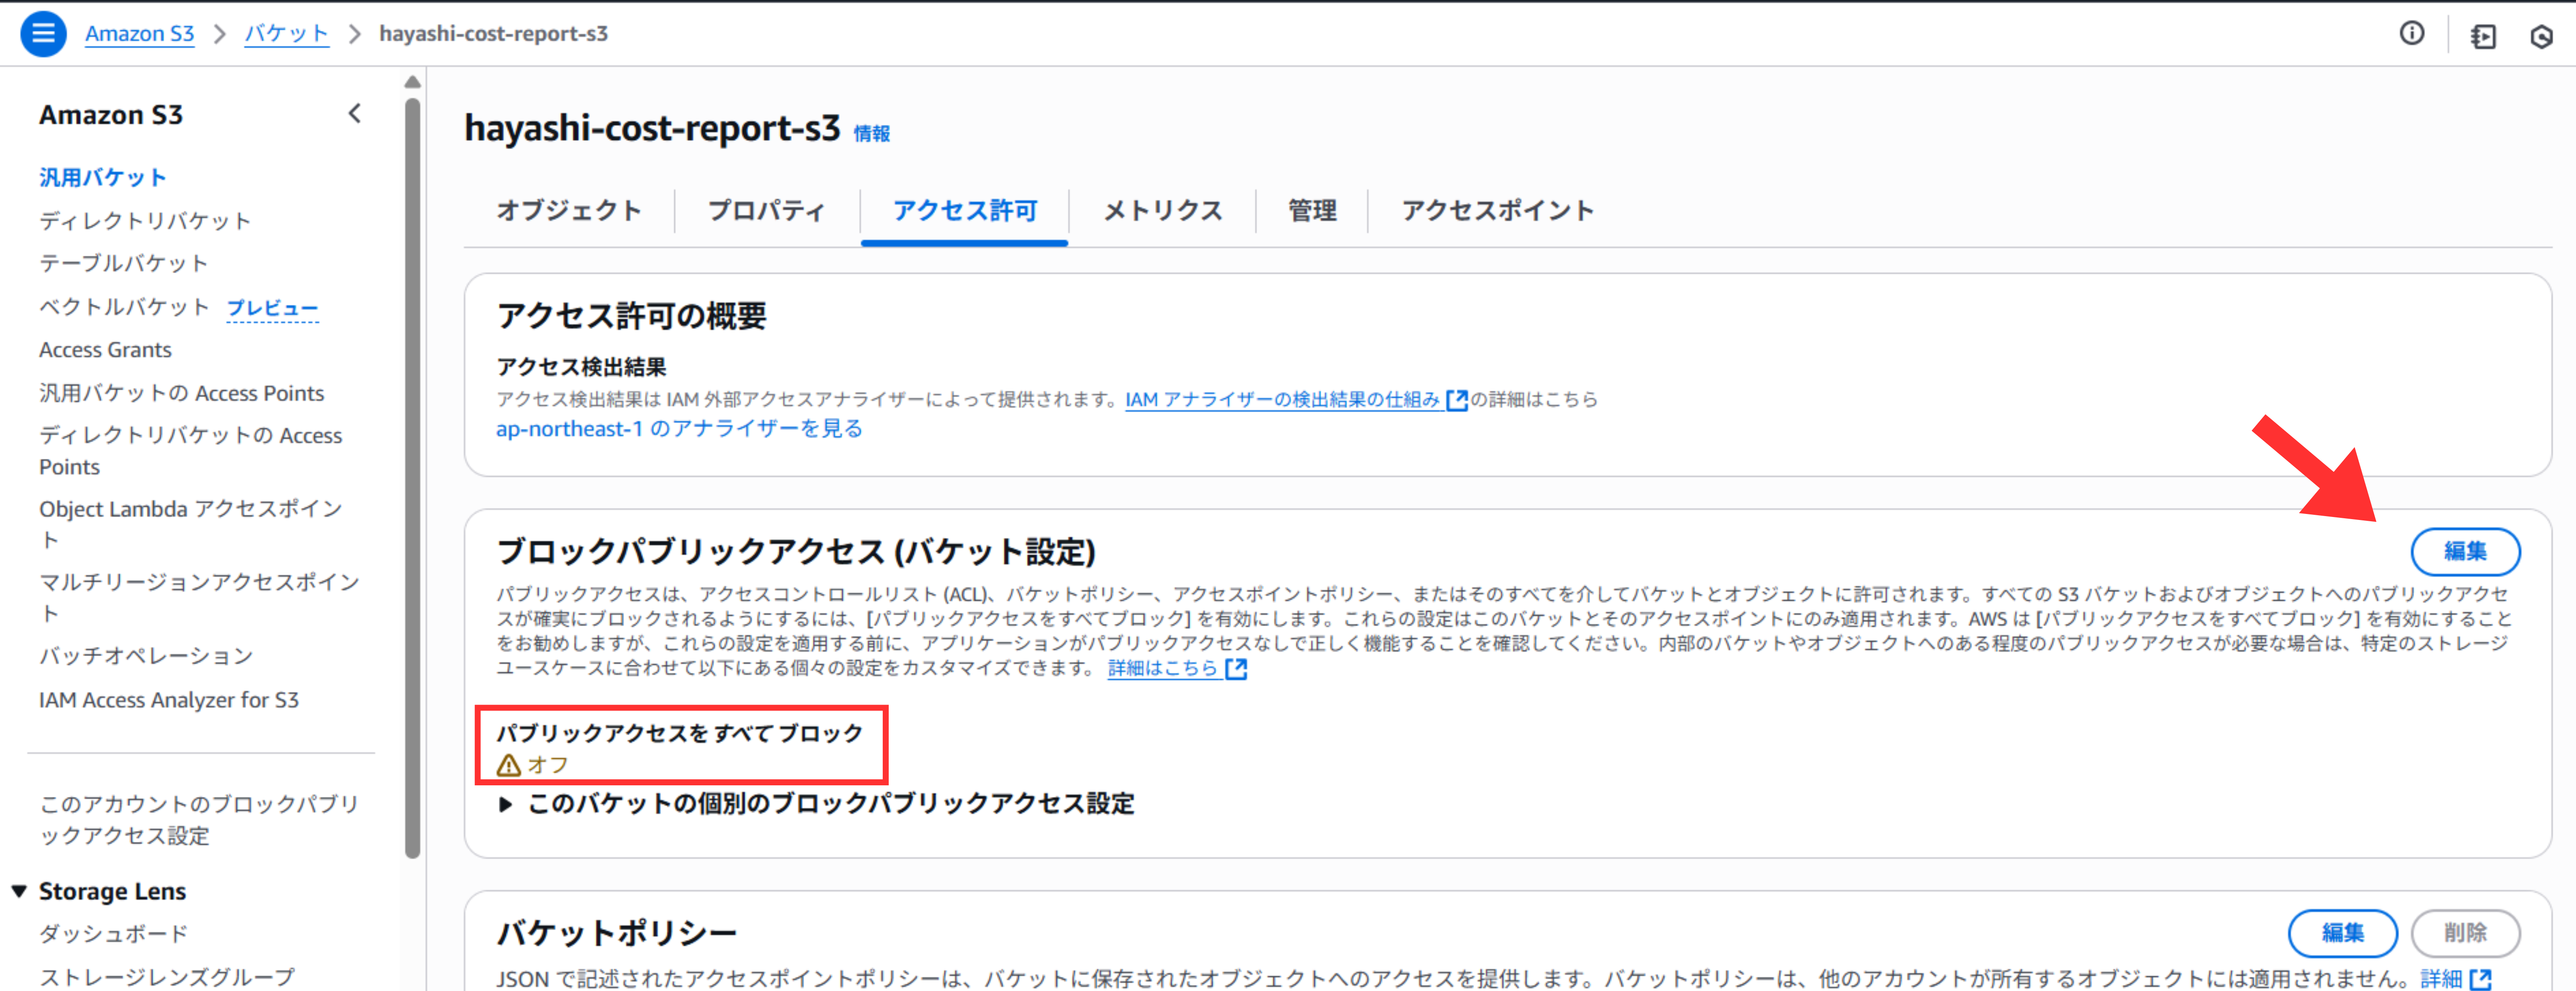
Task: Collapse the Storage Lens section
Action: pyautogui.click(x=19, y=891)
